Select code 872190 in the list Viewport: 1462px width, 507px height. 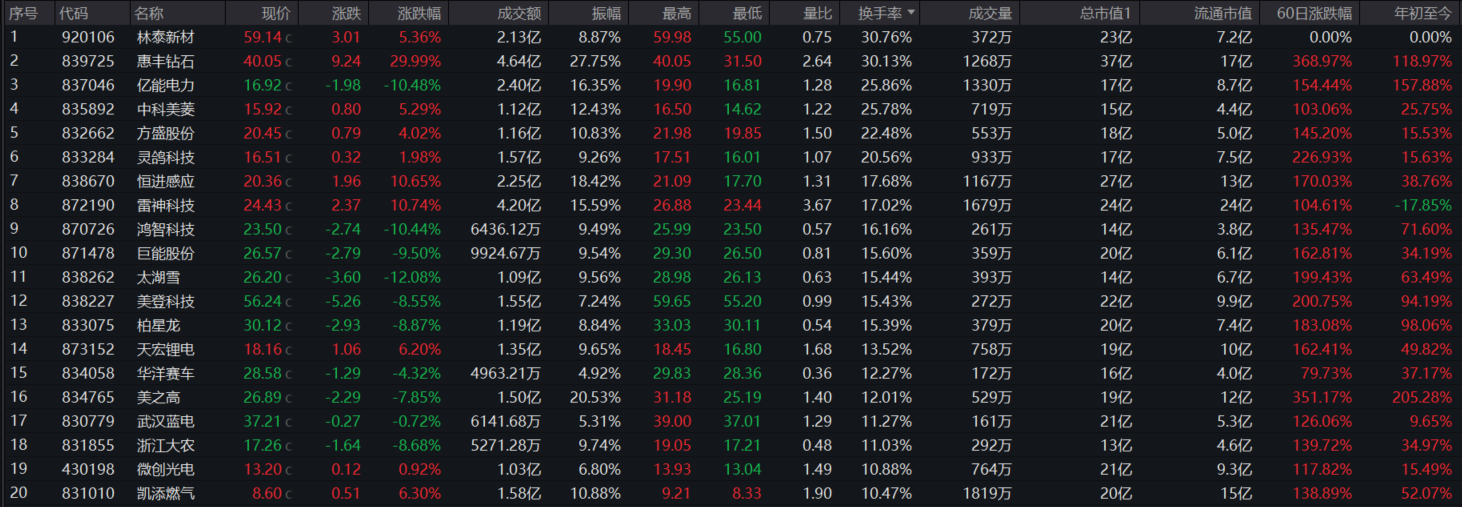[x=88, y=205]
